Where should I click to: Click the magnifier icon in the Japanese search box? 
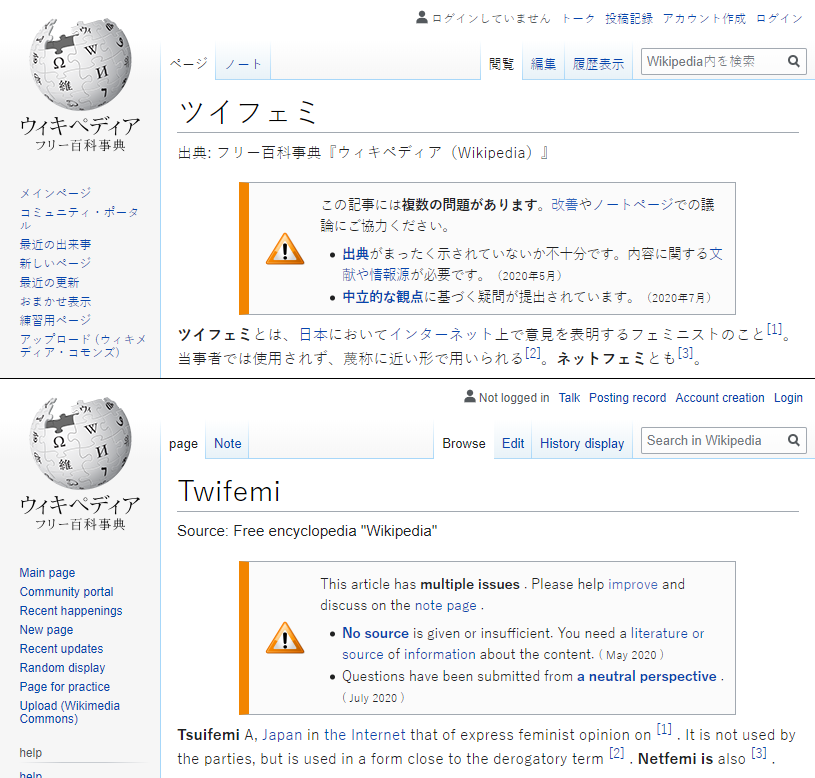793,62
